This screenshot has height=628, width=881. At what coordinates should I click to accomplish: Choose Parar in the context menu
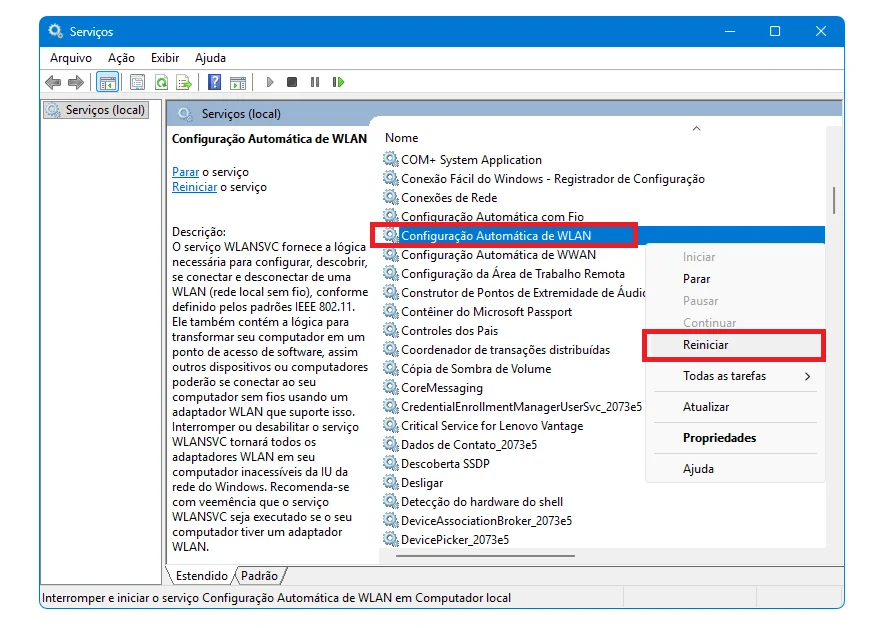coord(697,279)
